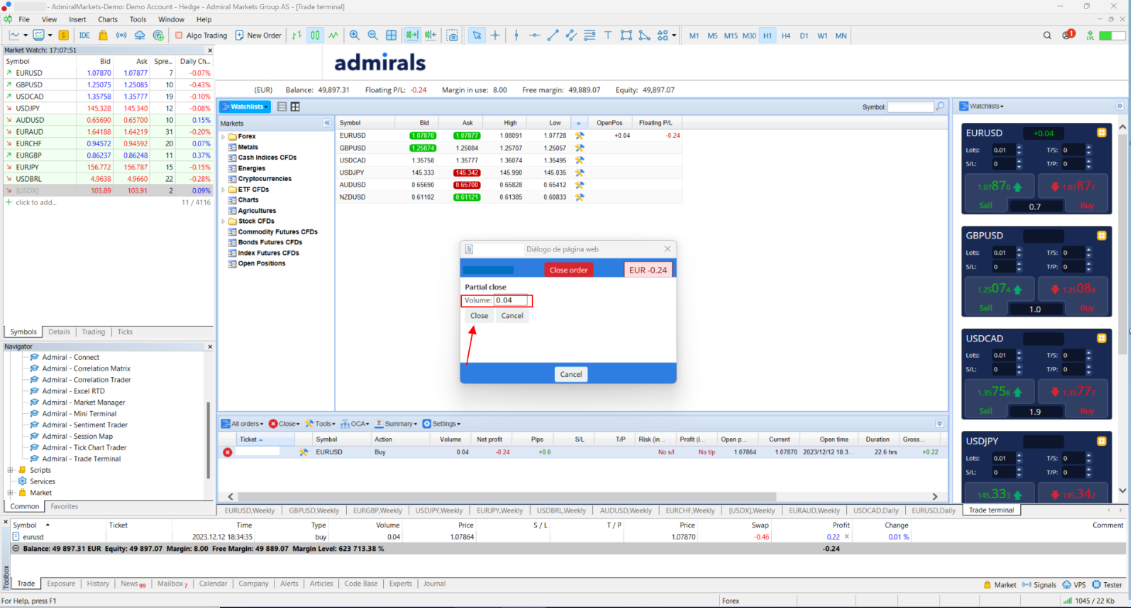Select the text label T tool
Screen dimensions: 1131x608
pyautogui.click(x=607, y=35)
